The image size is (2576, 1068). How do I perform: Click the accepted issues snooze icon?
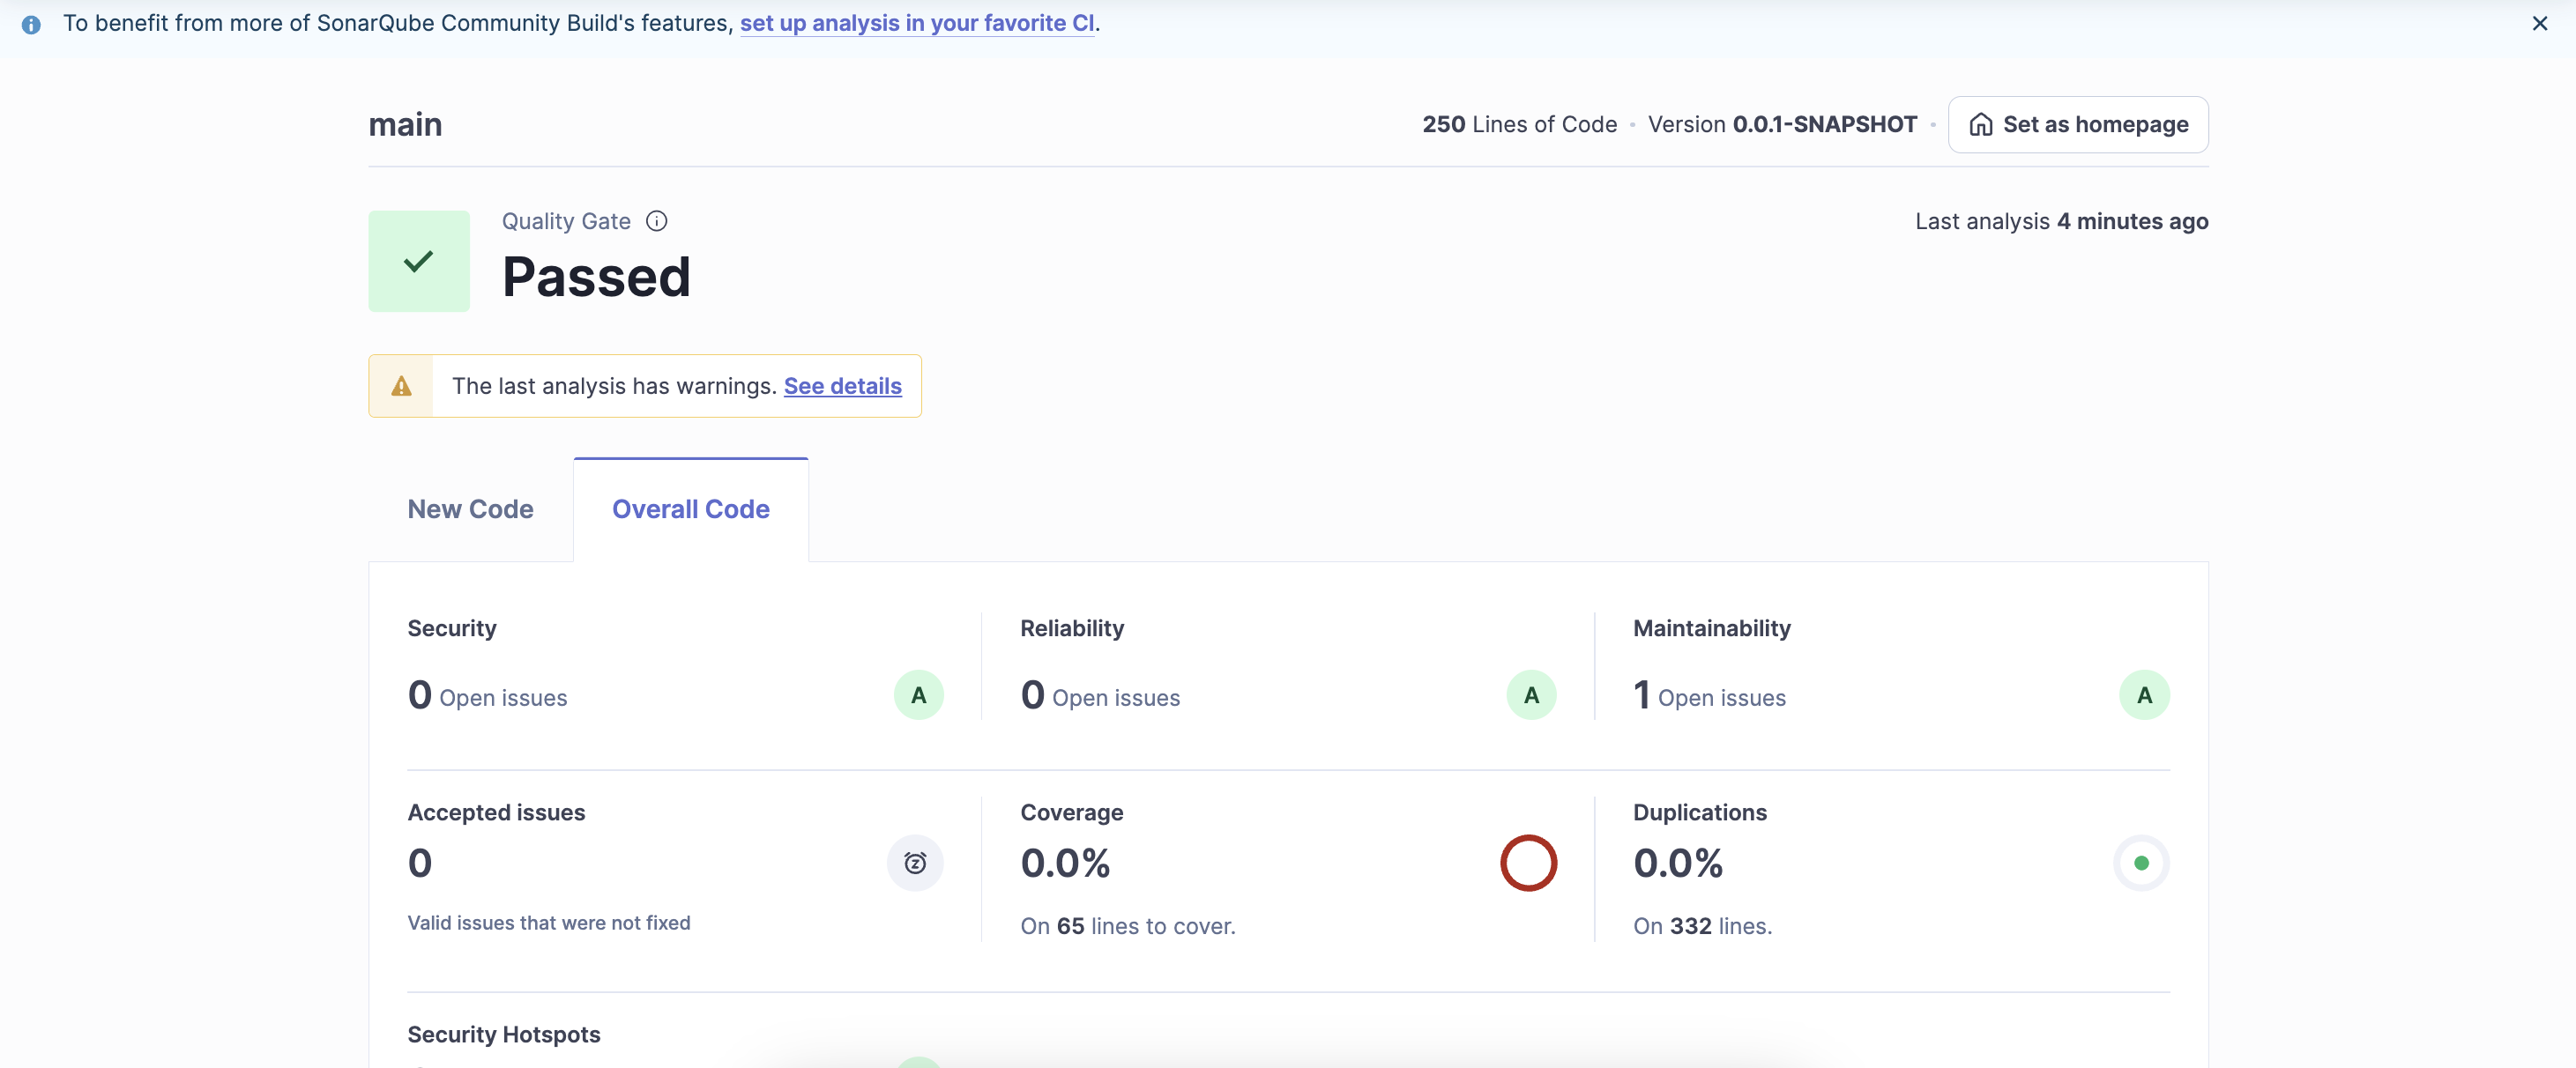click(x=914, y=863)
